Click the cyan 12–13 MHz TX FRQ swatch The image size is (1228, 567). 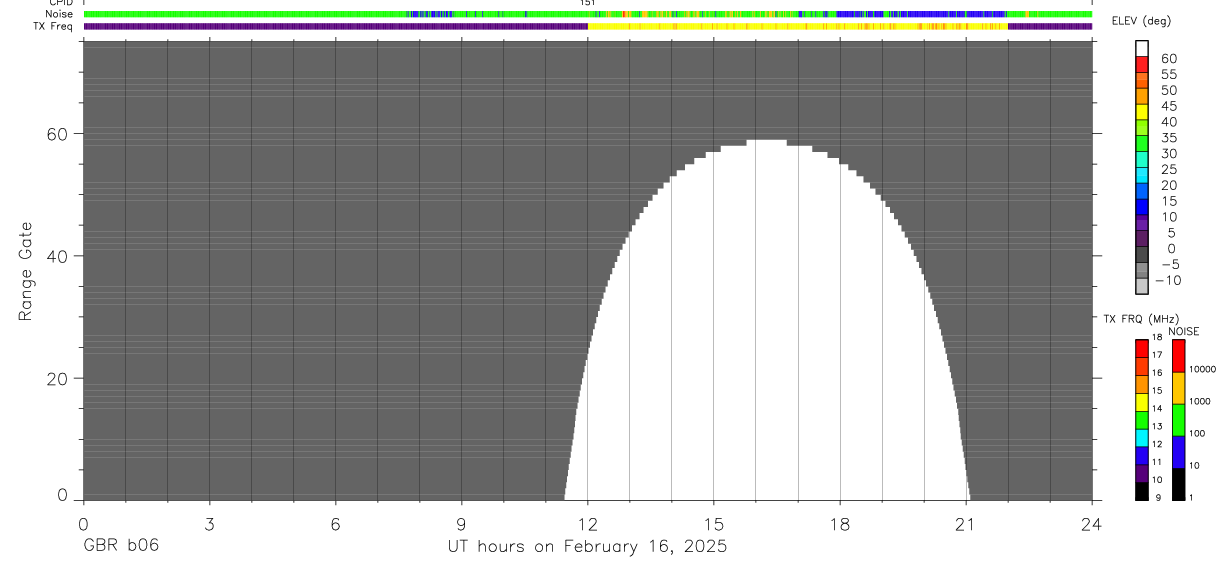point(1142,437)
